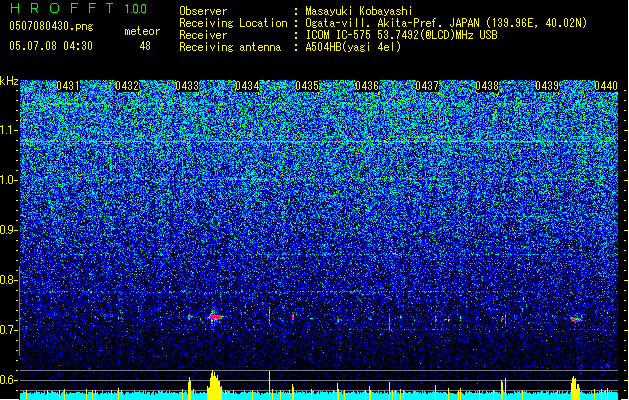Click the Ogata-vill. Akita-Pref. JAPAN location text
This screenshot has height=400, width=629.
click(x=446, y=23)
